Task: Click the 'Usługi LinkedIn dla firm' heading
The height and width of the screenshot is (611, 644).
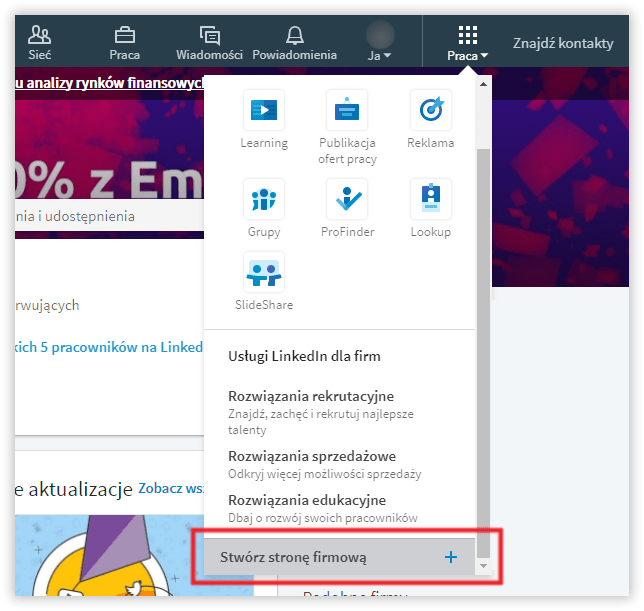Action: (304, 356)
